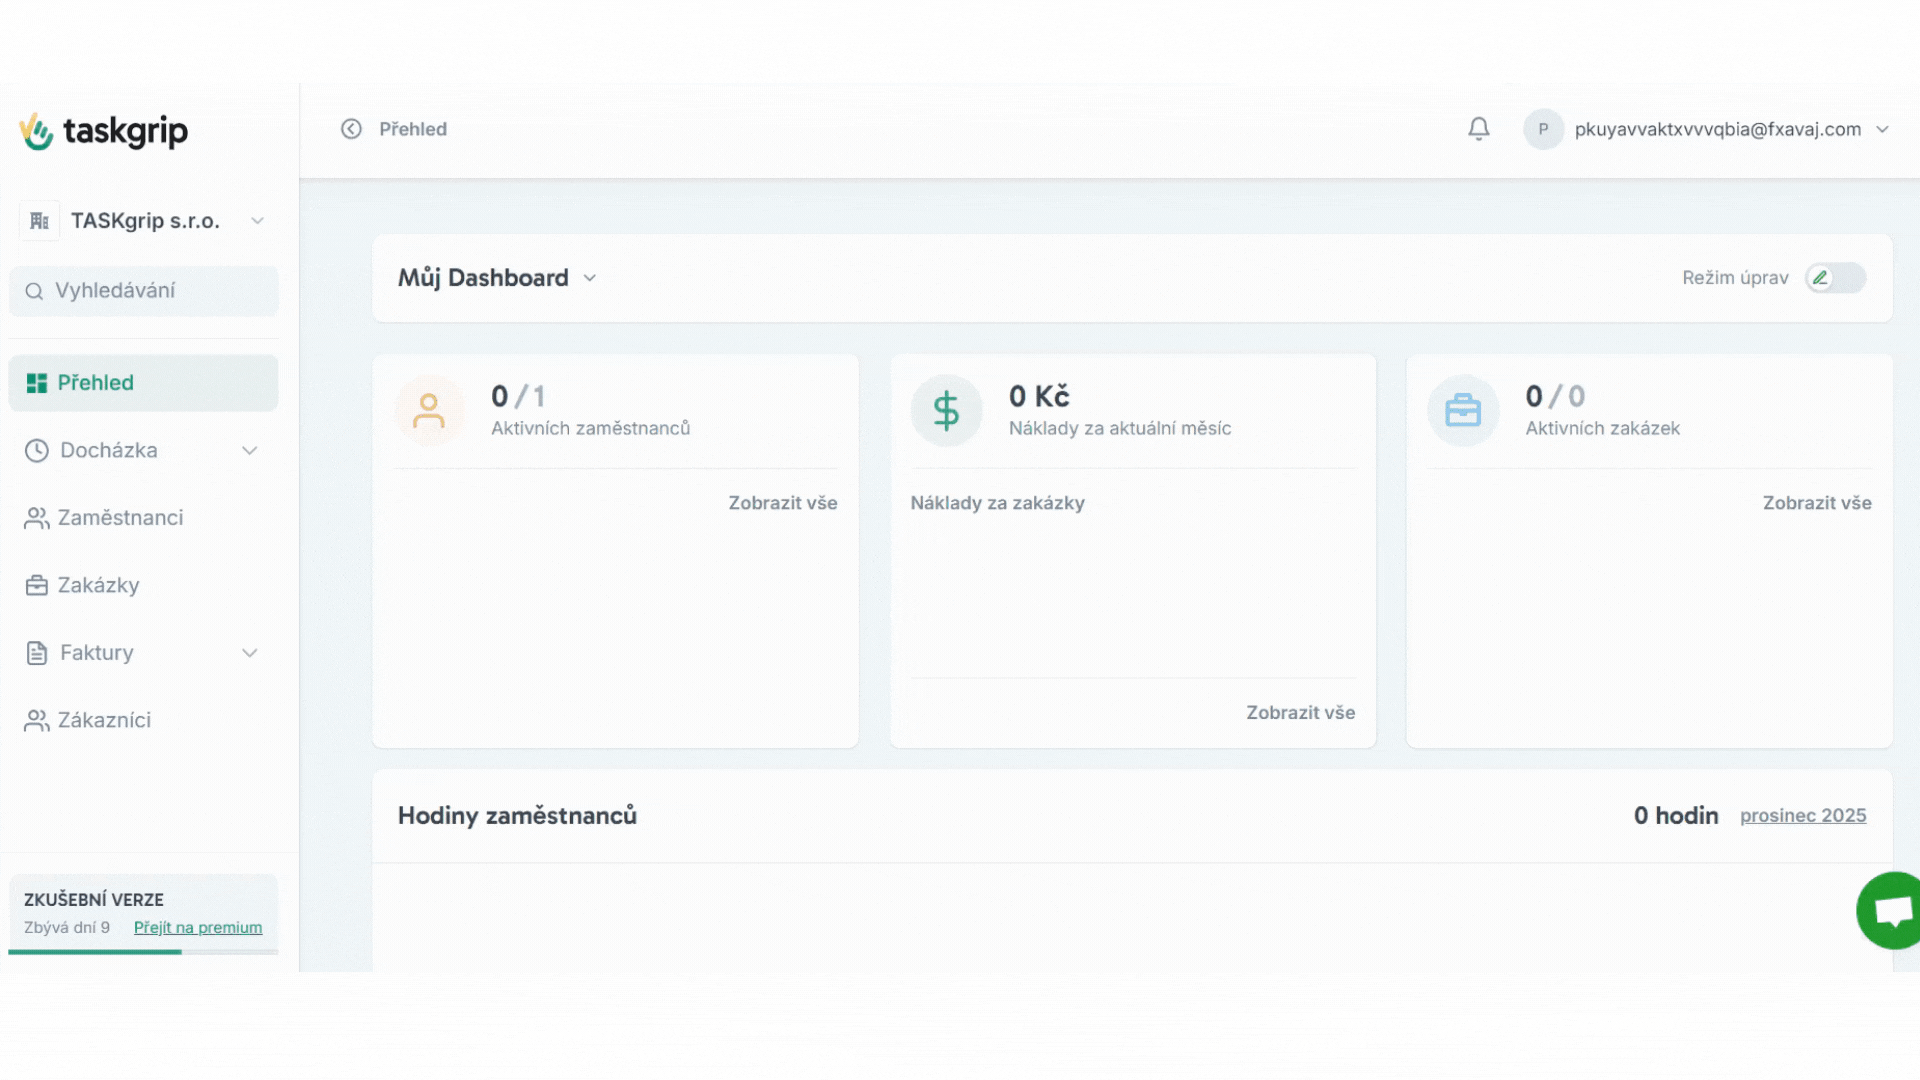Click the green dollar costs icon
The width and height of the screenshot is (1920, 1080).
pos(946,411)
